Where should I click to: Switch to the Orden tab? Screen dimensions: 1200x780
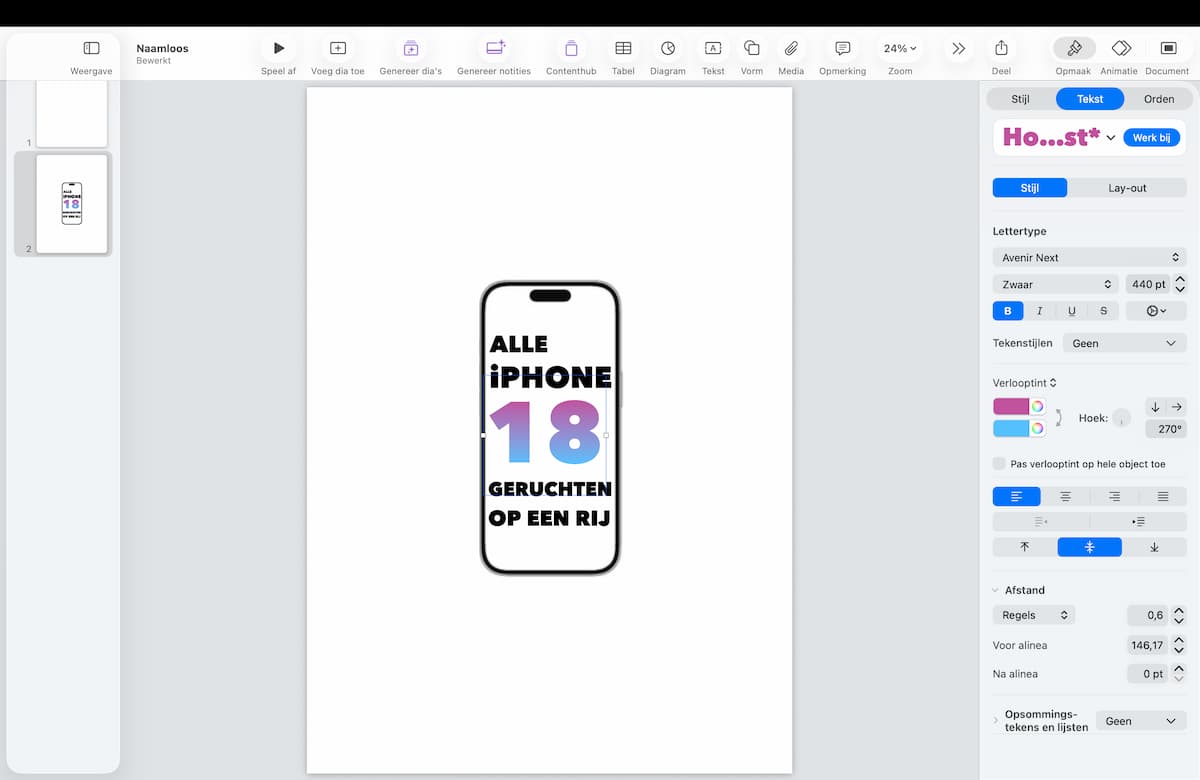1159,99
